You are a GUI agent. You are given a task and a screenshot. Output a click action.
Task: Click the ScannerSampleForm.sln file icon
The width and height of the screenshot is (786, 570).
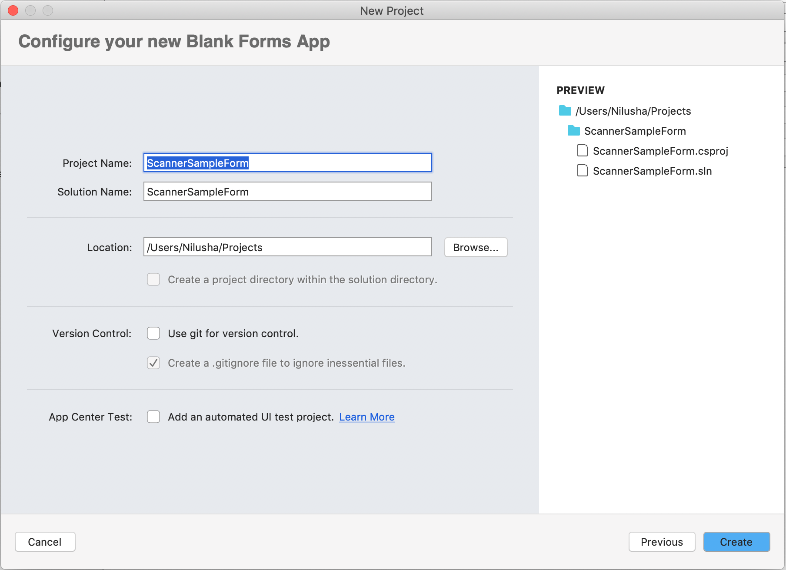pyautogui.click(x=583, y=171)
